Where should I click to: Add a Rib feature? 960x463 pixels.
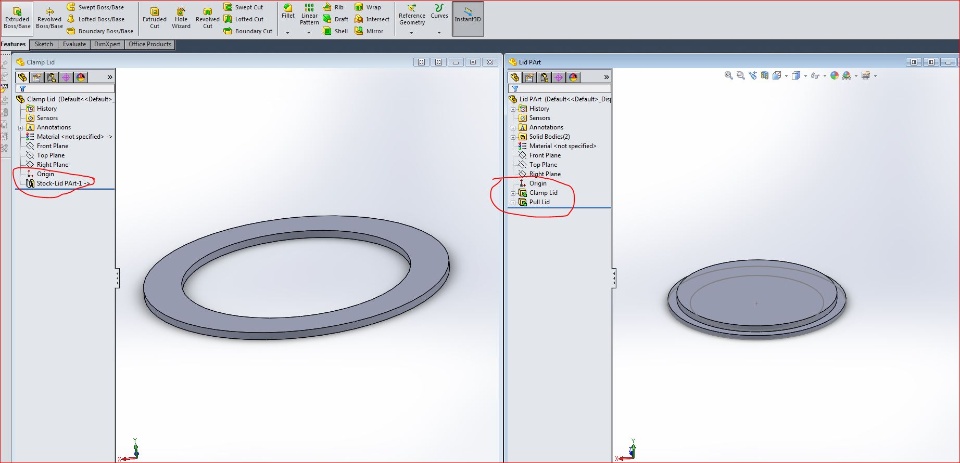click(333, 7)
